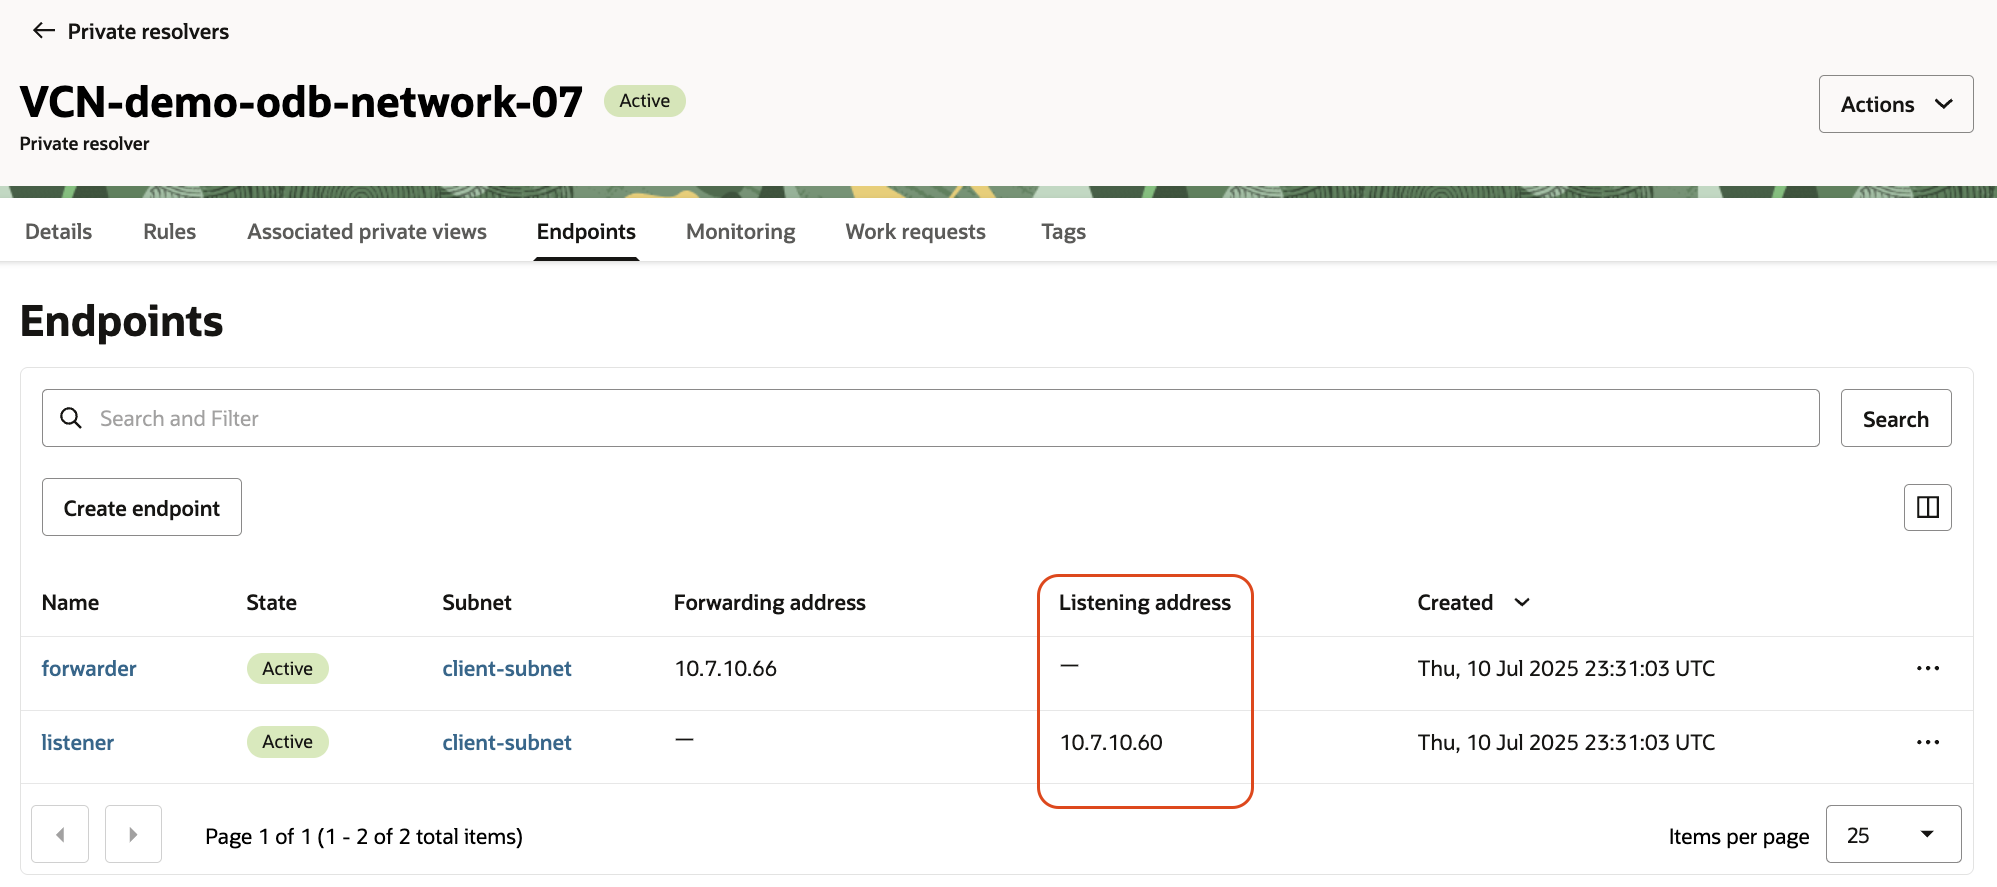The image size is (1997, 887).
Task: Switch to the Details tab
Action: point(59,232)
